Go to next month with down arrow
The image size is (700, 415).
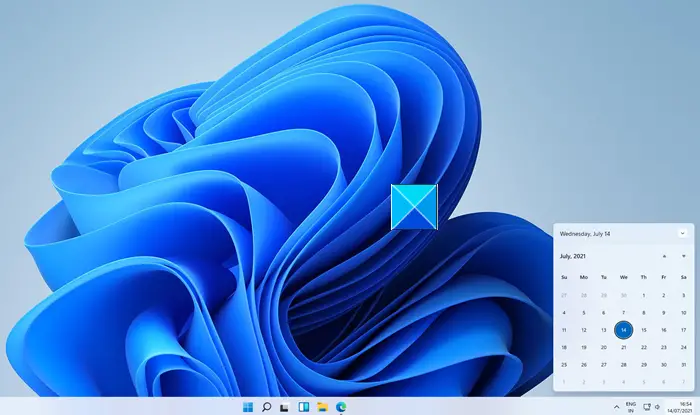point(683,256)
